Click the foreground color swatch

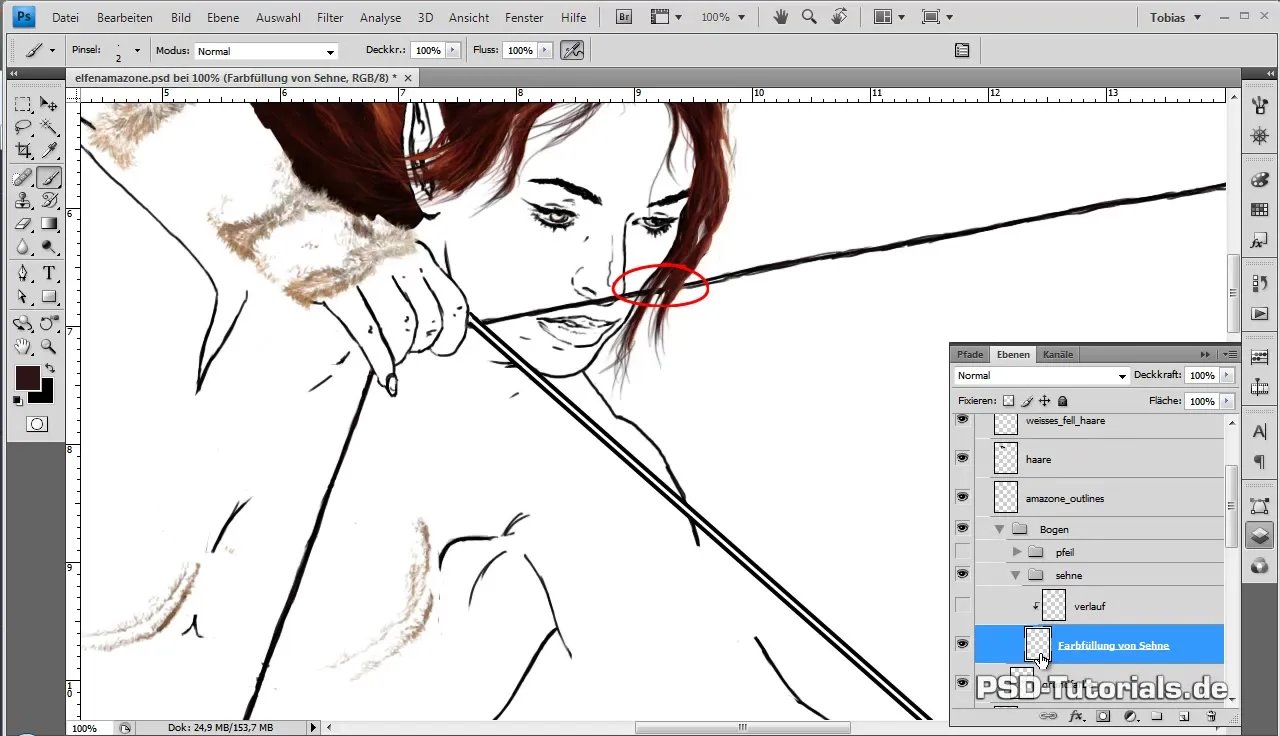[27, 377]
